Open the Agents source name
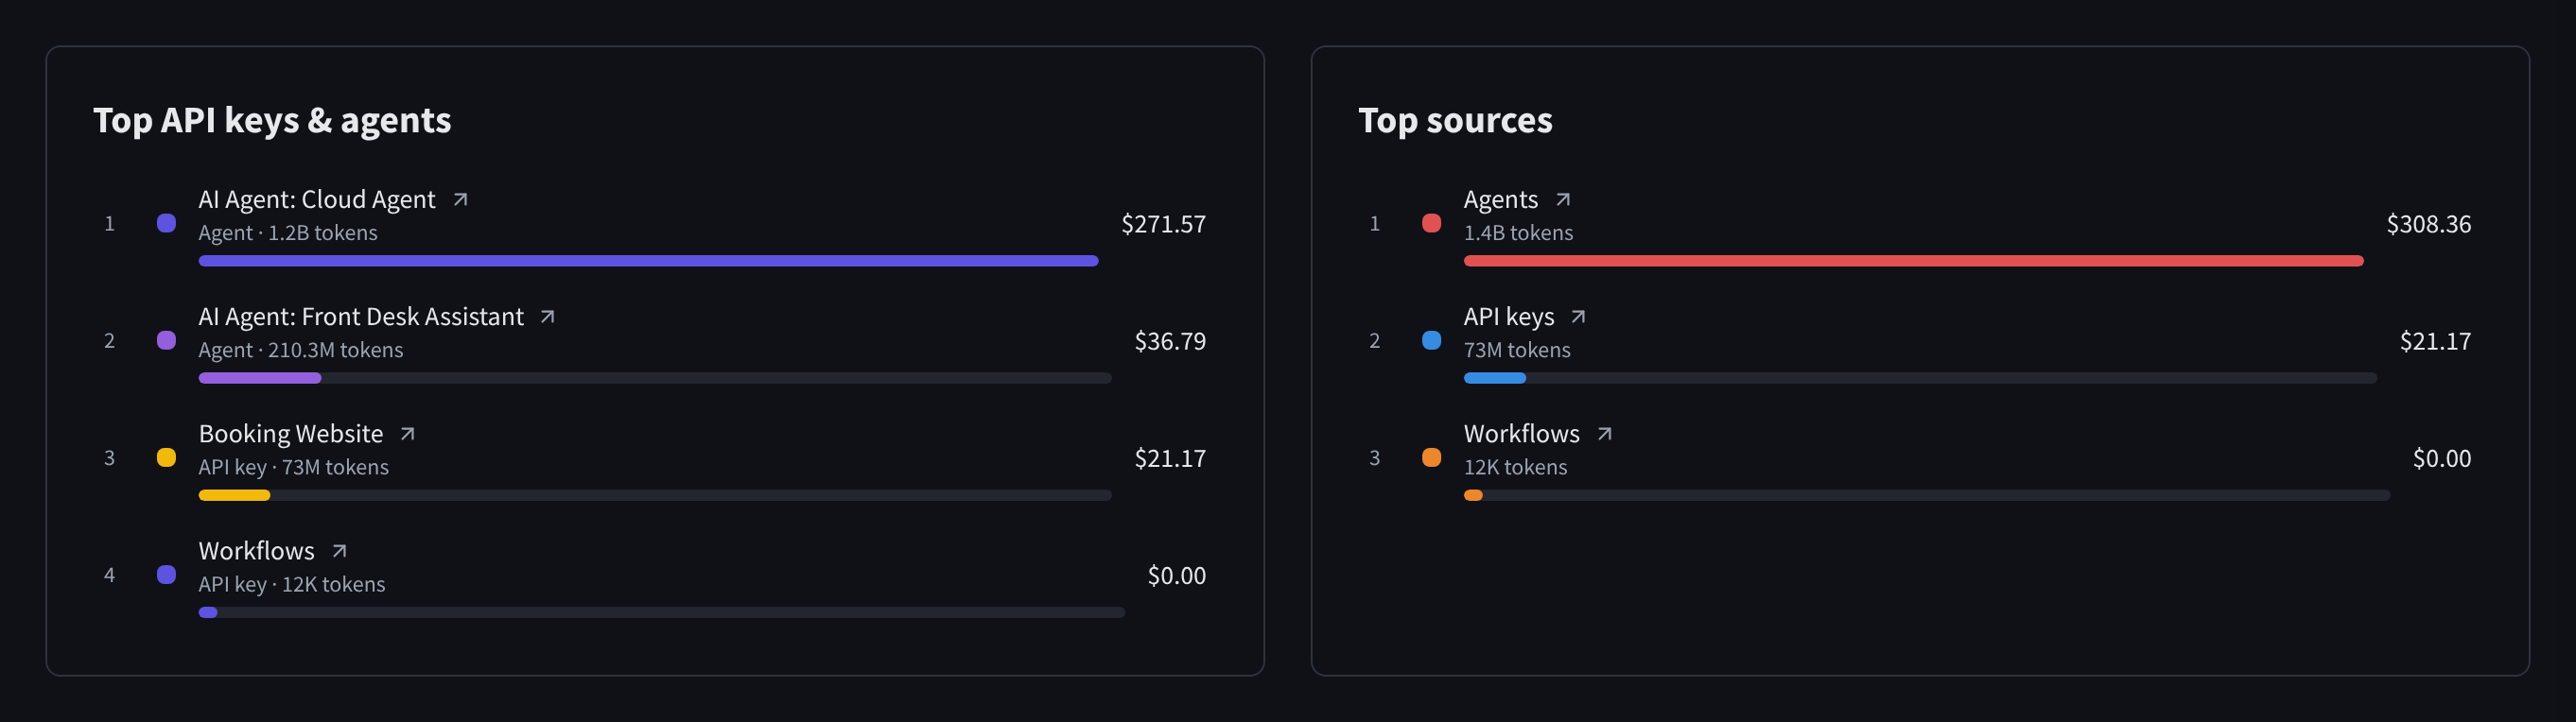Image resolution: width=2576 pixels, height=722 pixels. point(1501,200)
